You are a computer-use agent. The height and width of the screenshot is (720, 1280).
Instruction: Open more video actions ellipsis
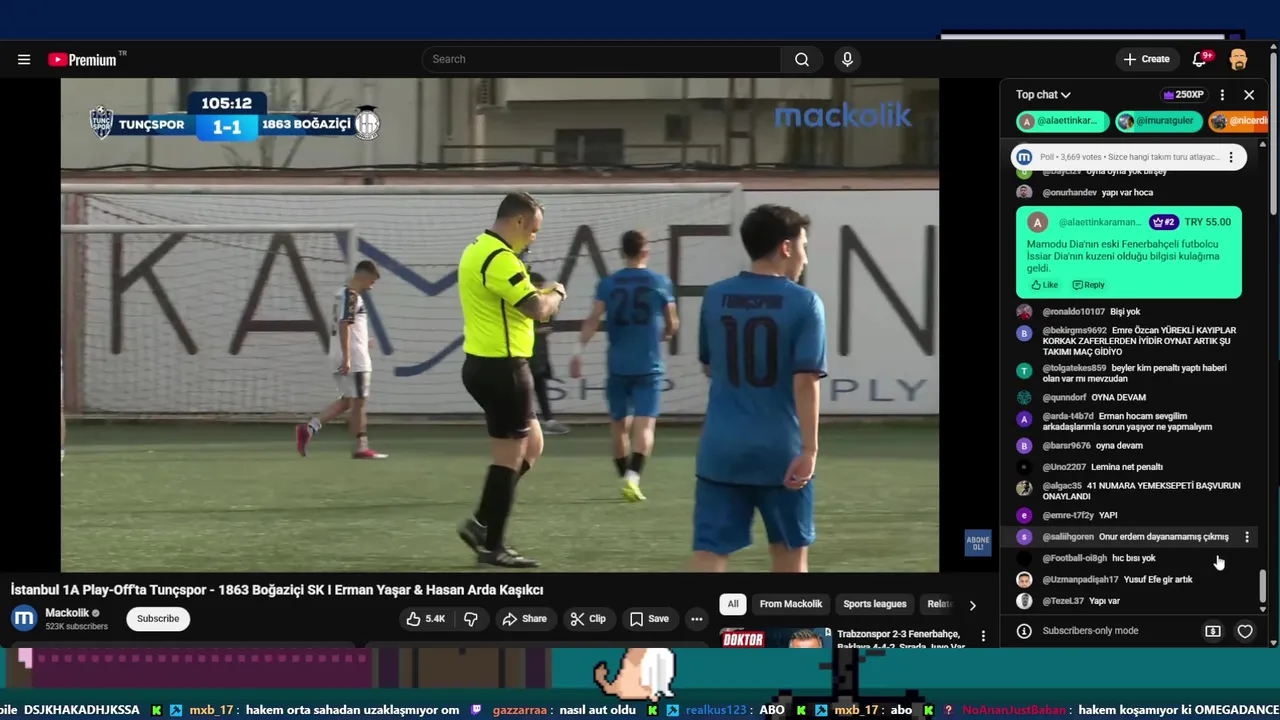[x=697, y=619]
